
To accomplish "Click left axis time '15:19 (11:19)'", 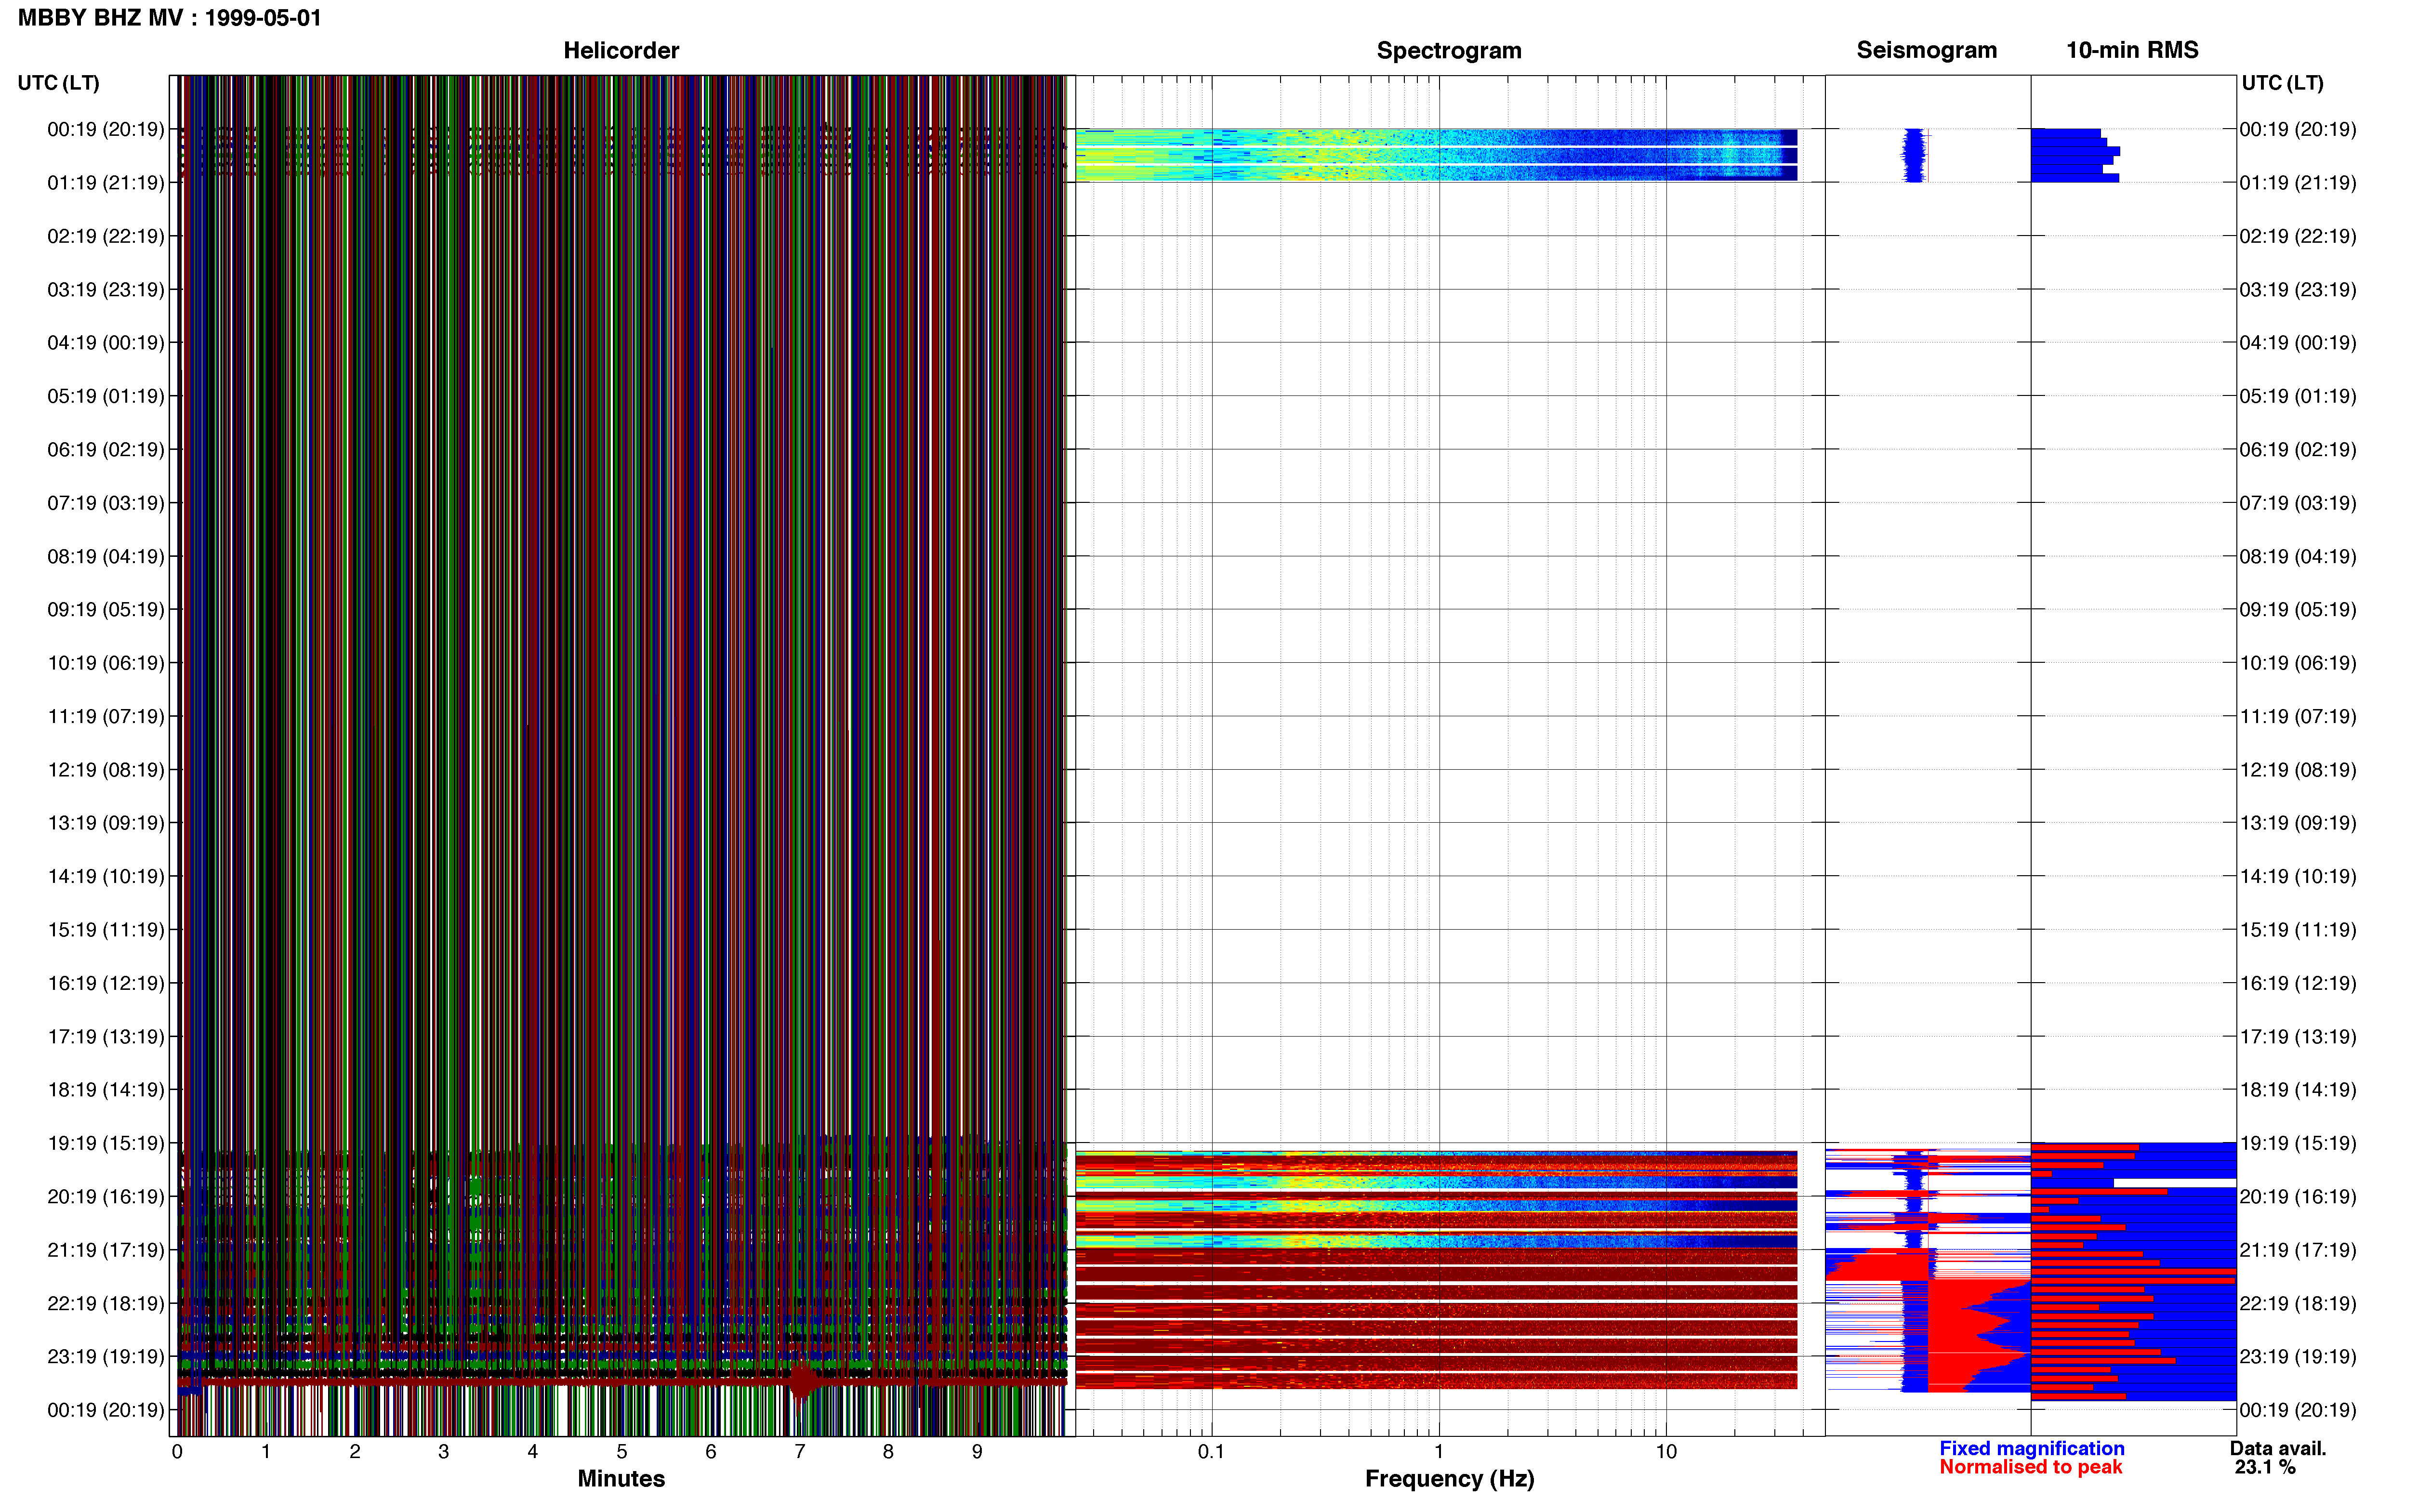I will click(x=106, y=930).
